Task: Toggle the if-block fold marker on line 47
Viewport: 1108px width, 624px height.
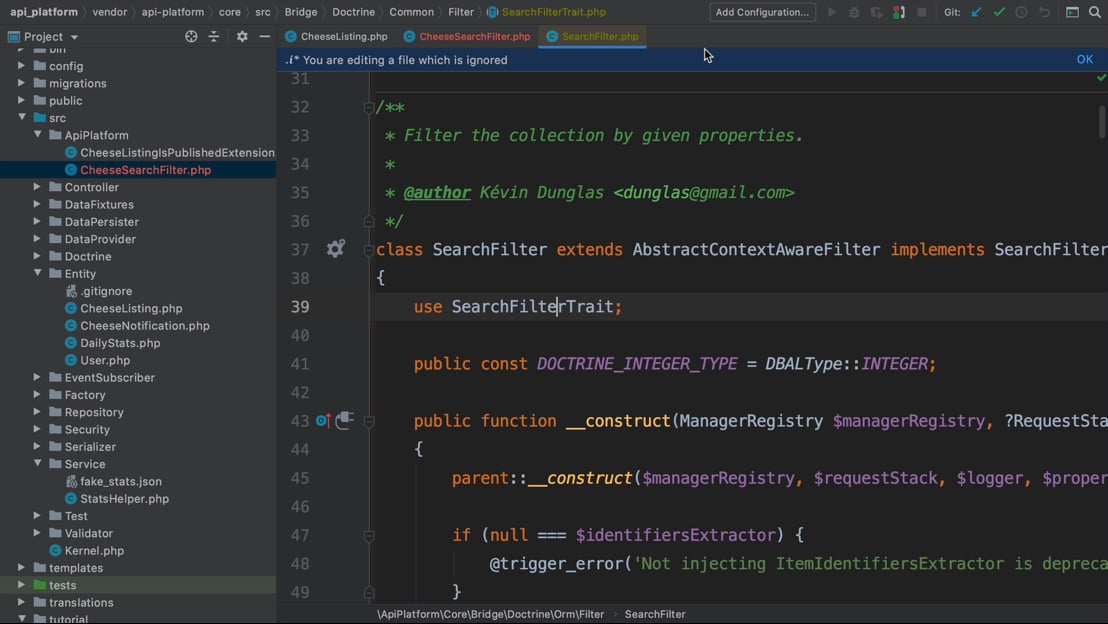Action: (x=369, y=536)
